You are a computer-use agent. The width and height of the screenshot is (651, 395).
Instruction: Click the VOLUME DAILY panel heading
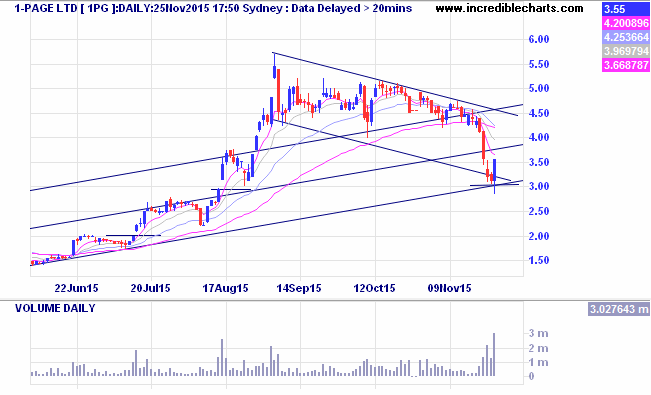(x=55, y=308)
